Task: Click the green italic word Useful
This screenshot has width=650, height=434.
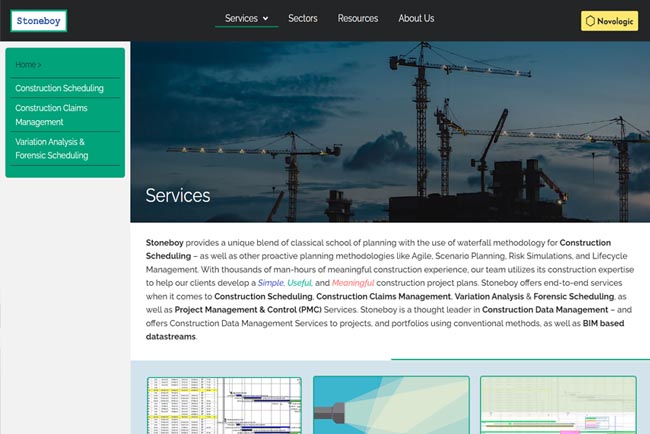Action: click(300, 283)
